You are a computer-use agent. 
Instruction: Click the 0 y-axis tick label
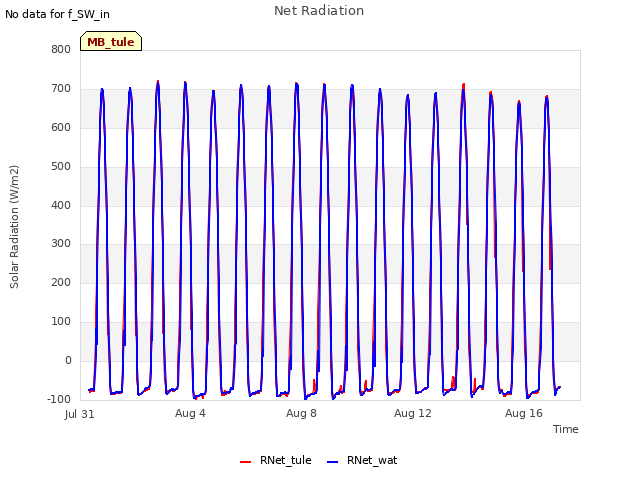pos(68,360)
